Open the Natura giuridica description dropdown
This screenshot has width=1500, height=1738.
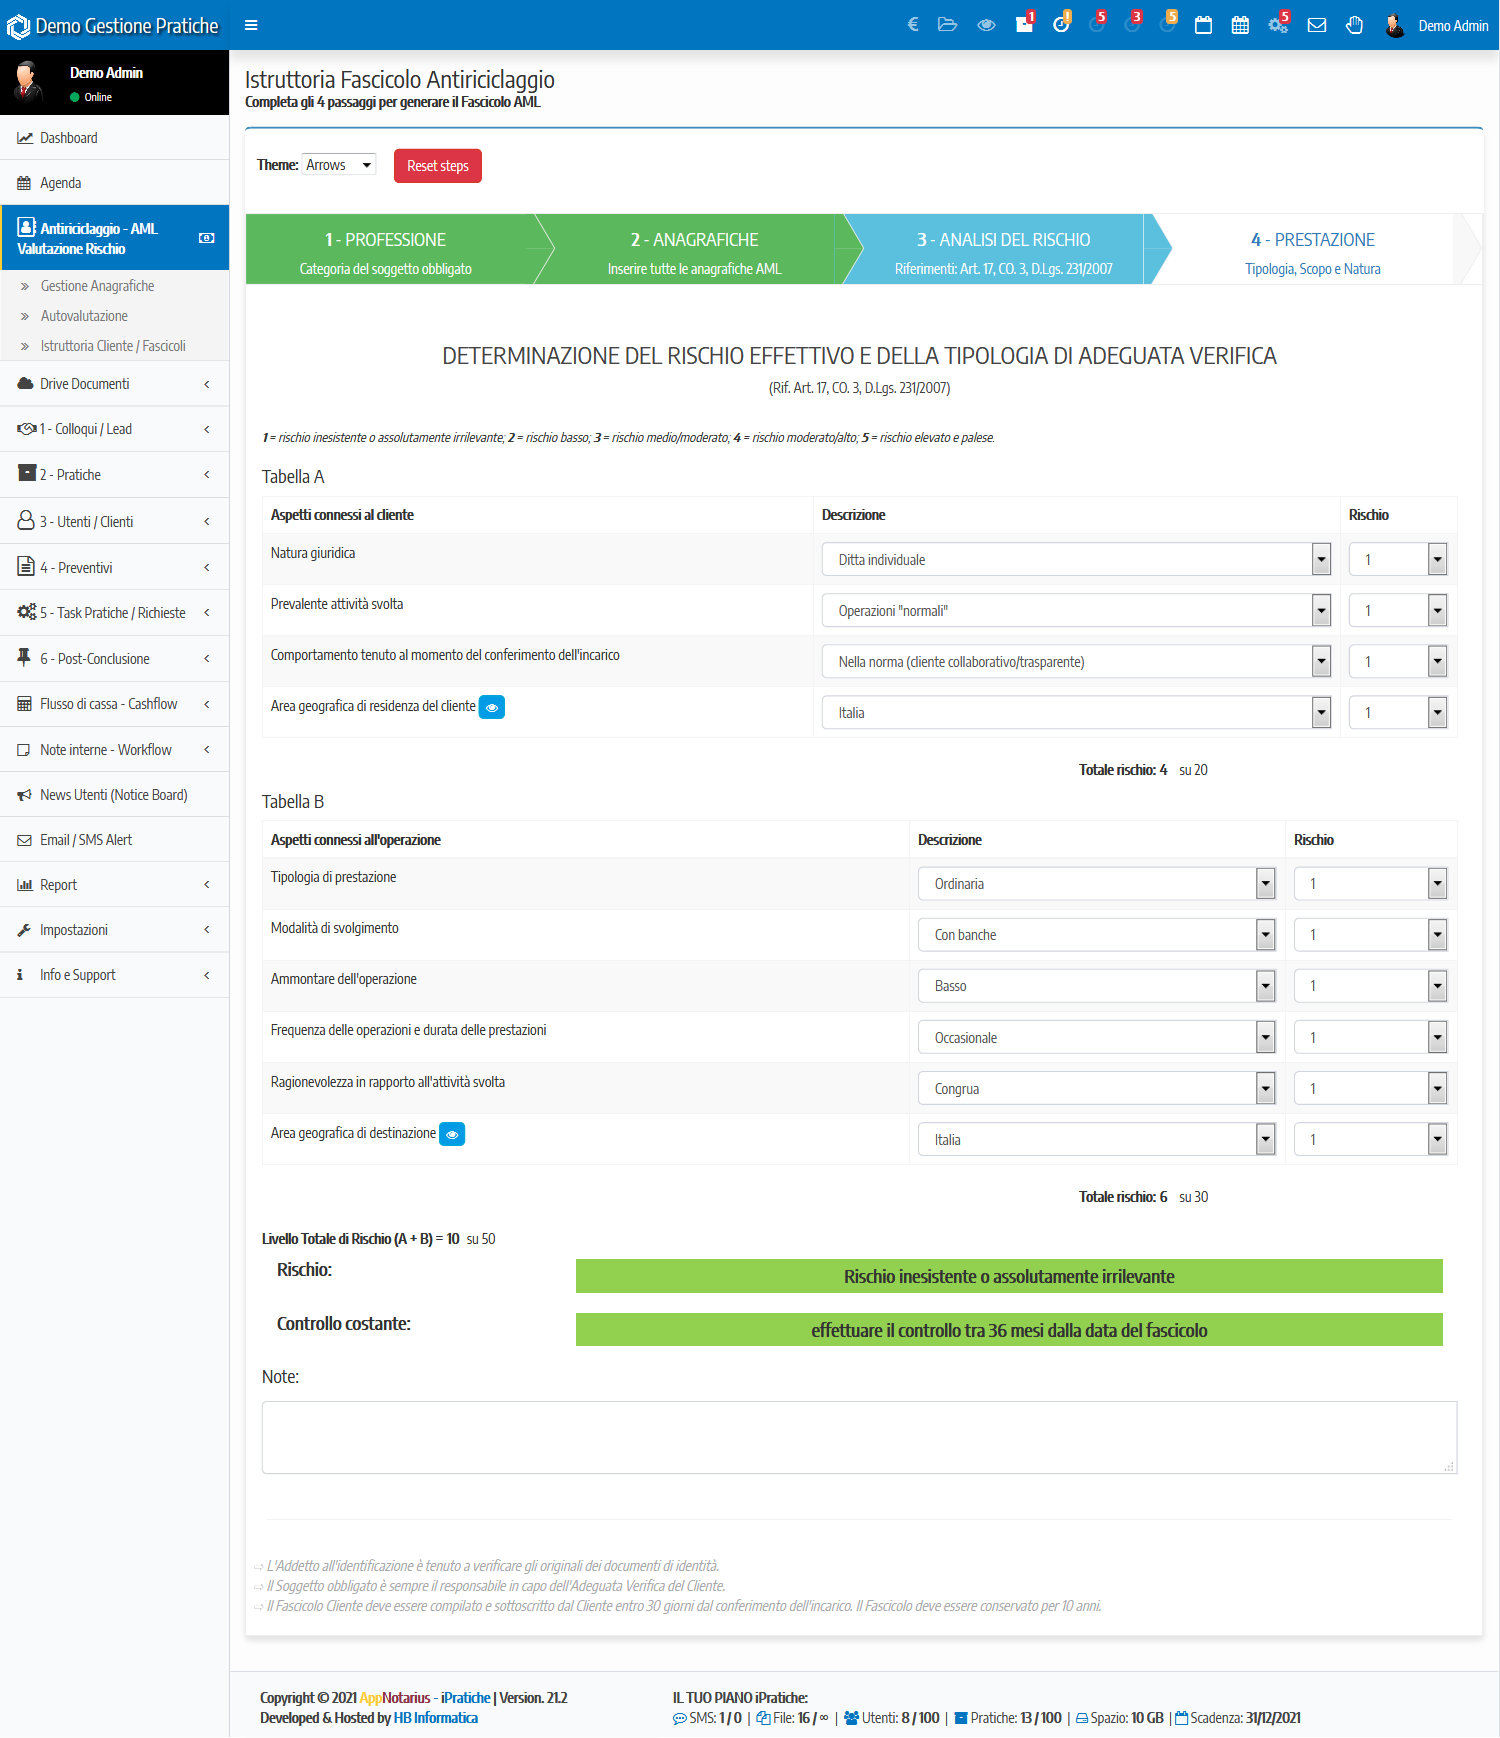1076,560
